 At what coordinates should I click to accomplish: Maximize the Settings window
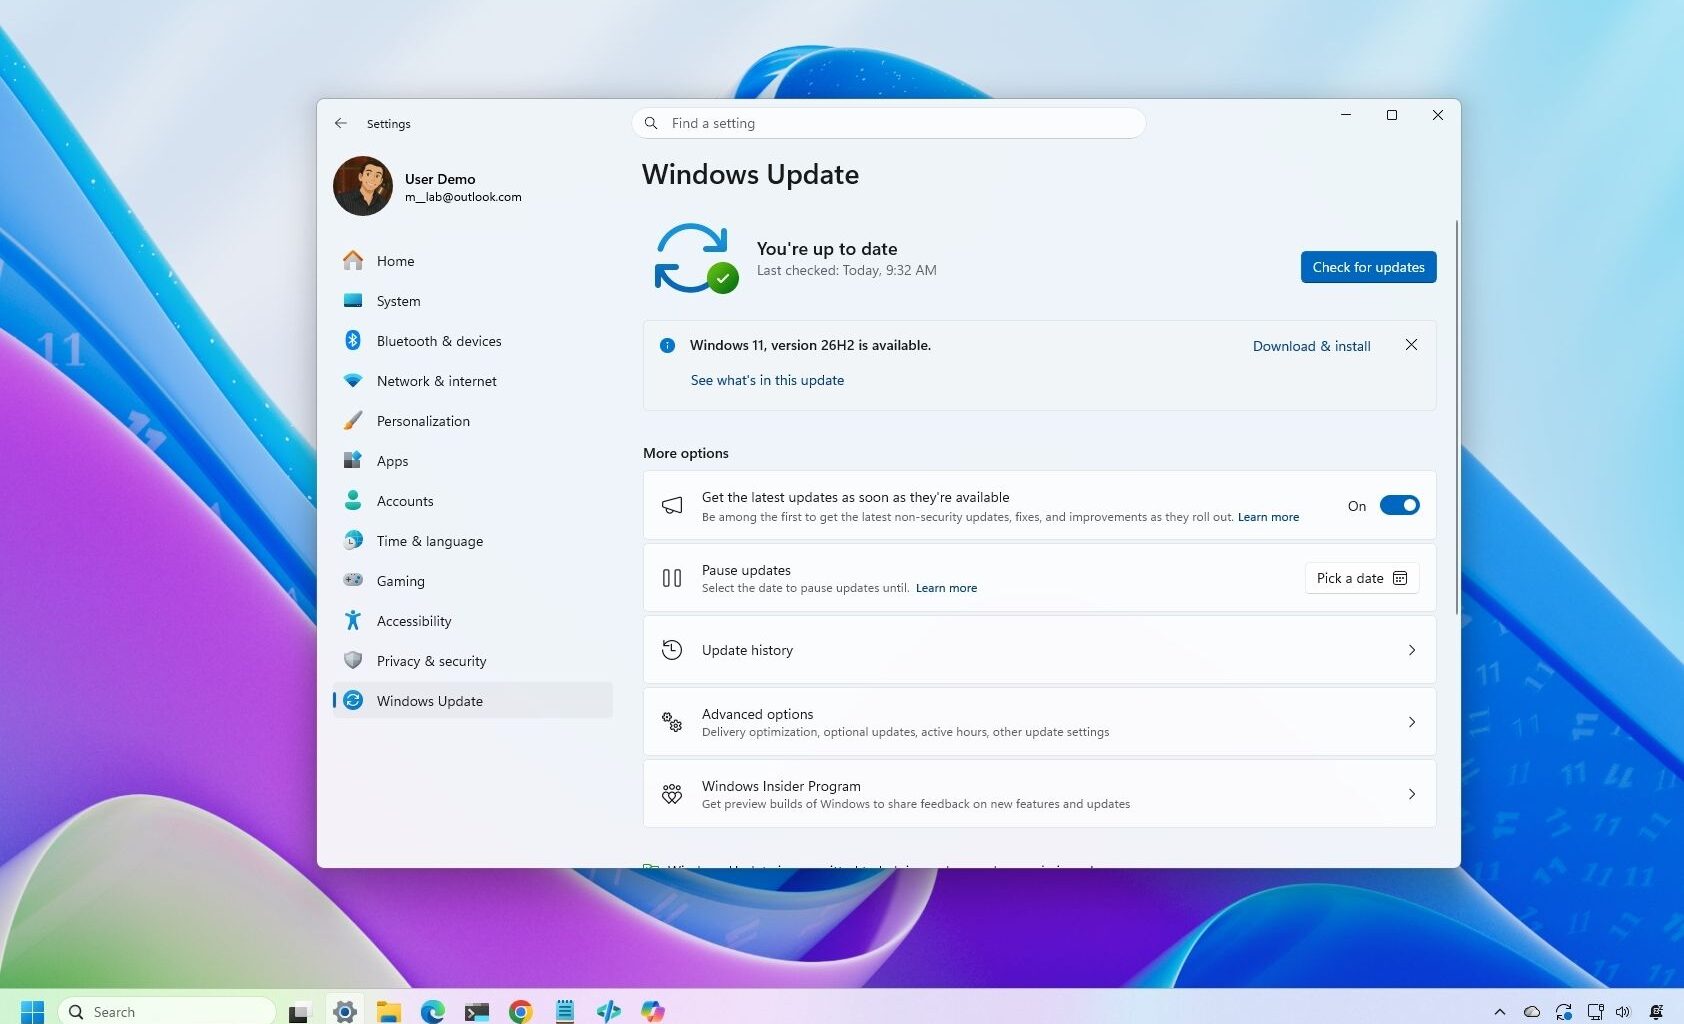[1391, 115]
